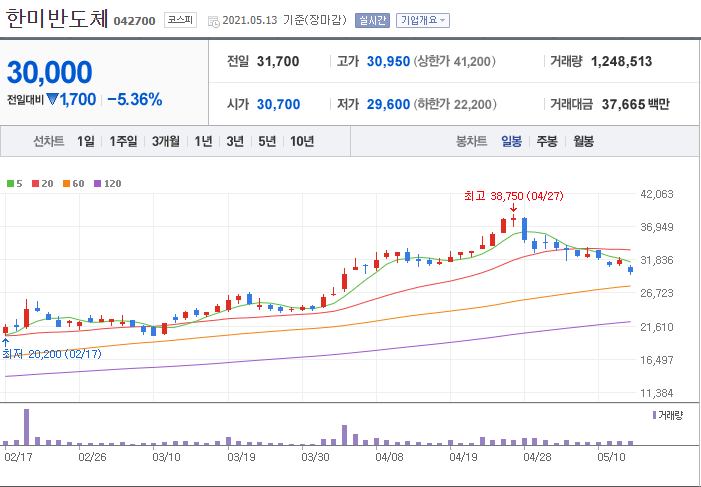The height and width of the screenshot is (487, 701).
Task: Click the 42,063 price axis label
Action: (x=657, y=194)
